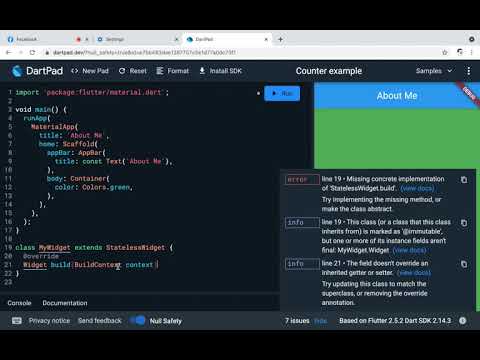Open a new browser tab

[280, 39]
